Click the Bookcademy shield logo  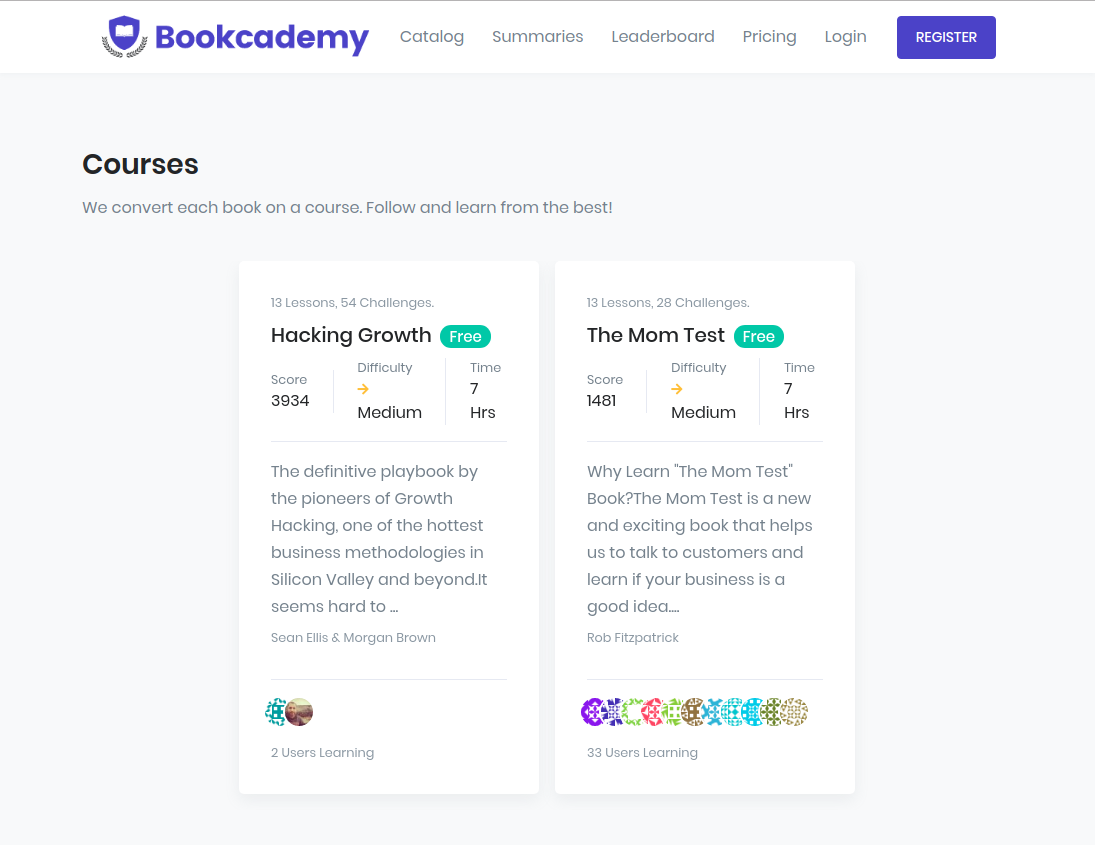[124, 36]
